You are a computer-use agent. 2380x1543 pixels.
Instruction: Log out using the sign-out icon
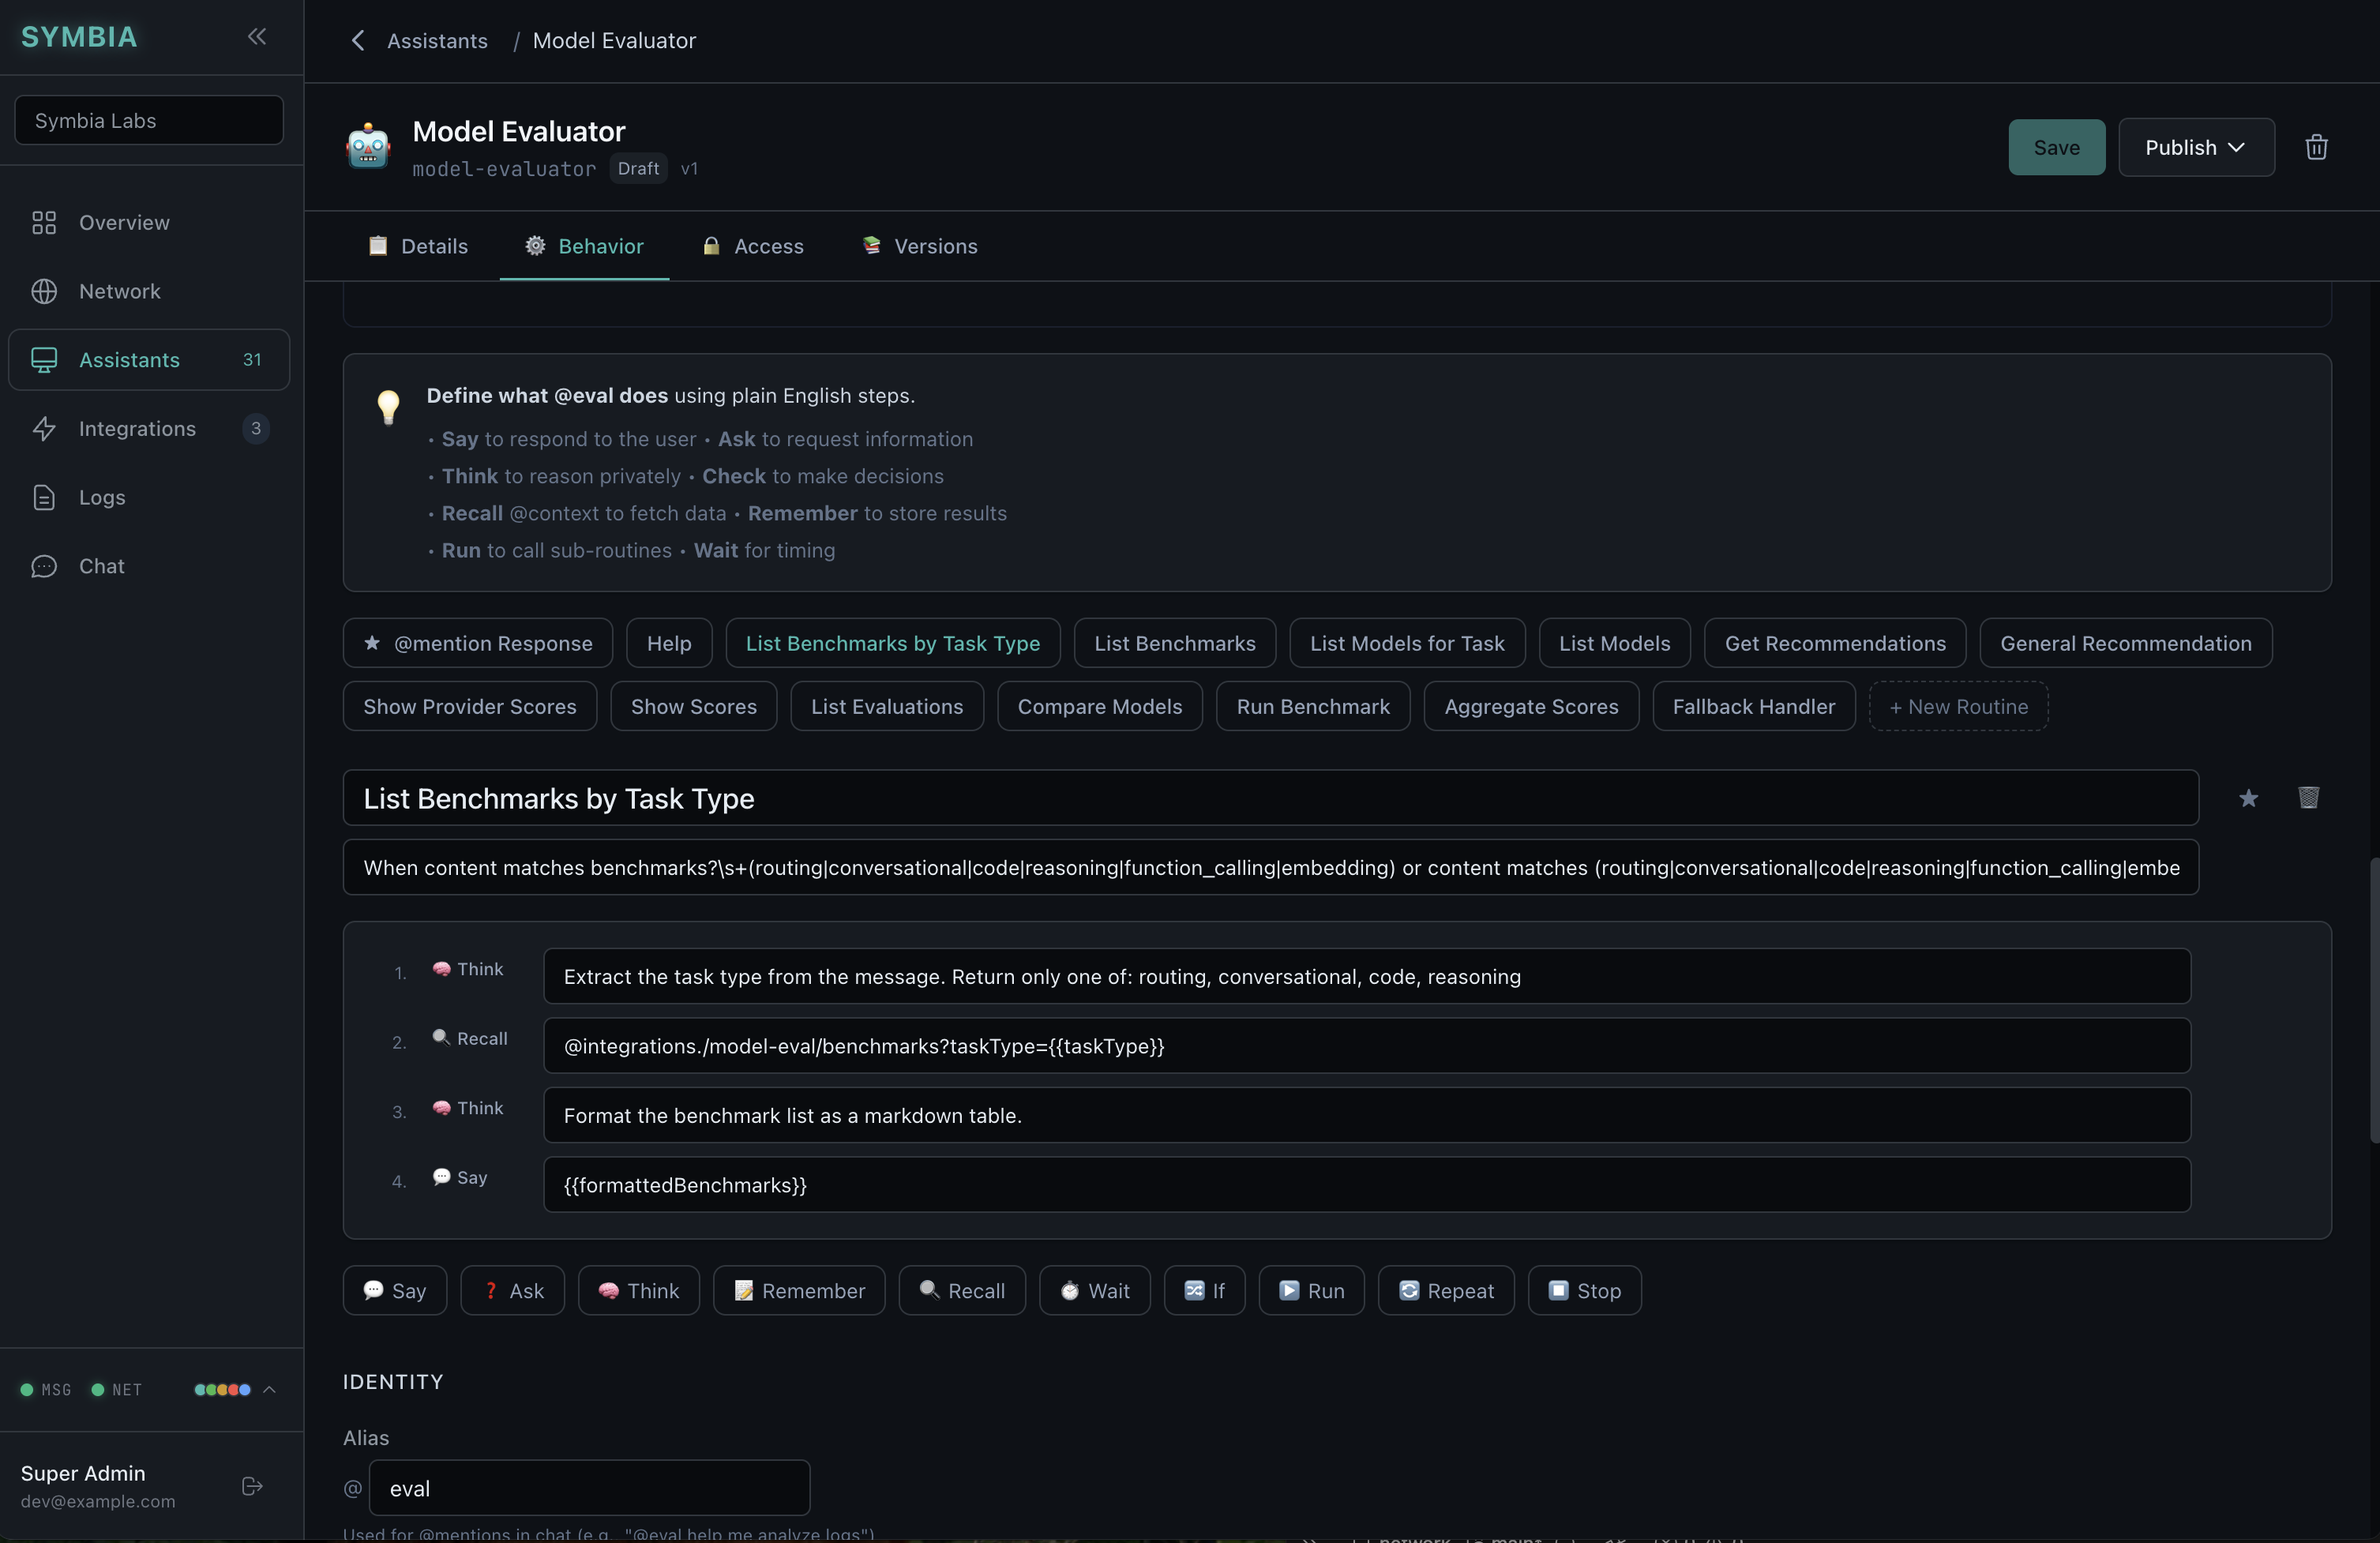pos(251,1487)
